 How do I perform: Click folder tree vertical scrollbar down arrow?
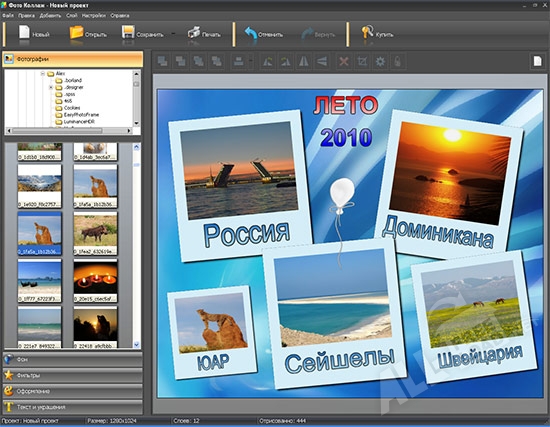pos(136,123)
